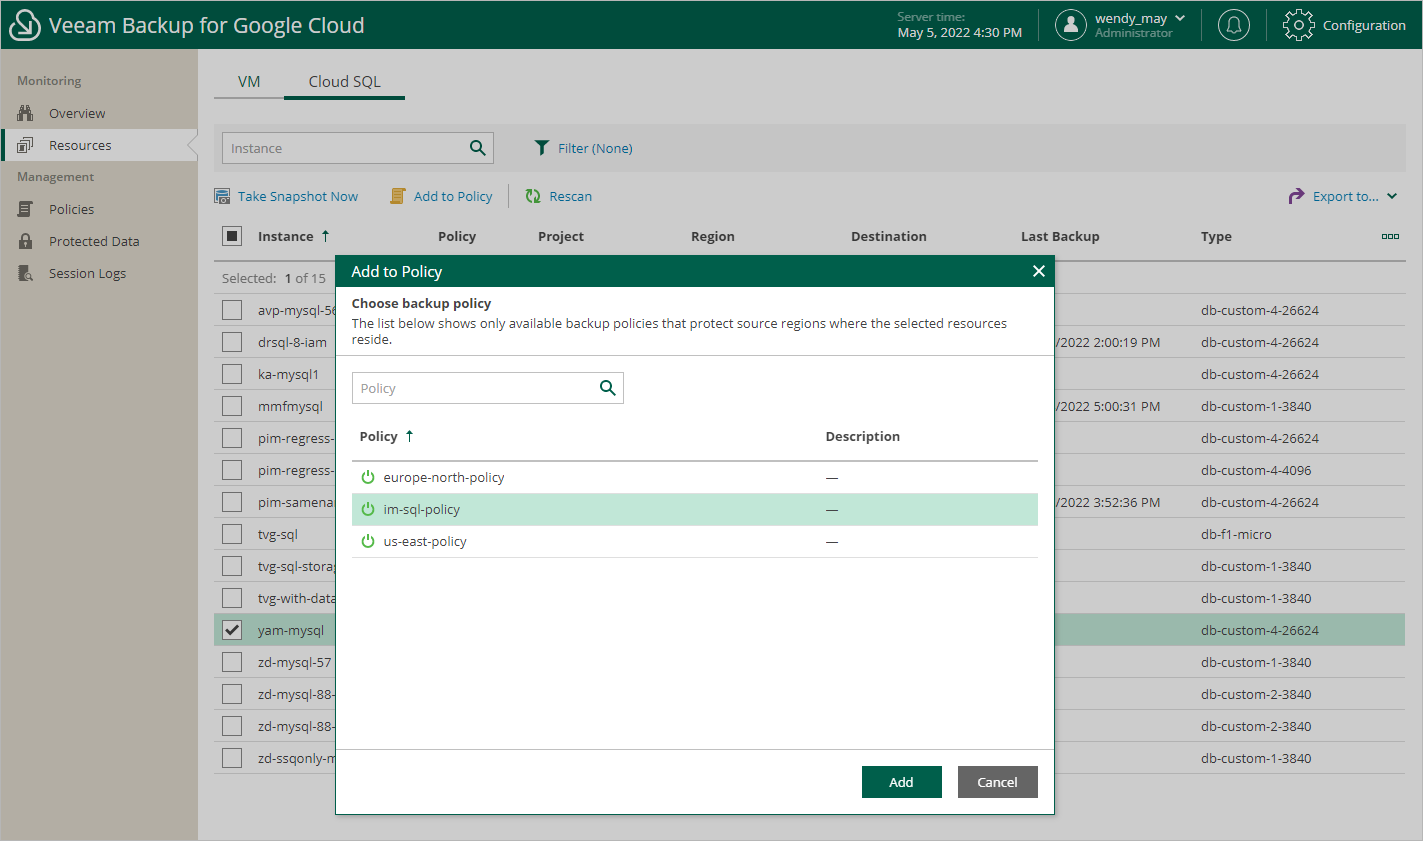The width and height of the screenshot is (1423, 841).
Task: Click the Overview binoculars icon
Action: 26,113
